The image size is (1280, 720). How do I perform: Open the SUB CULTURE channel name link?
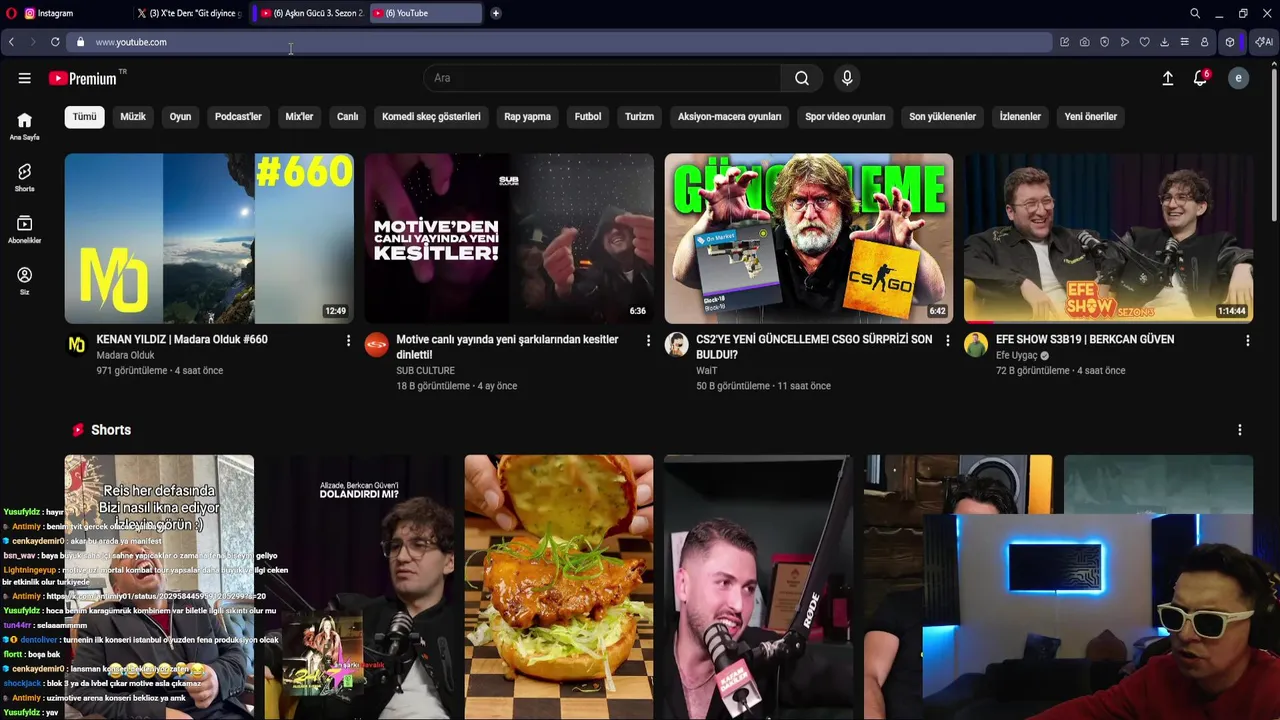[x=425, y=371]
